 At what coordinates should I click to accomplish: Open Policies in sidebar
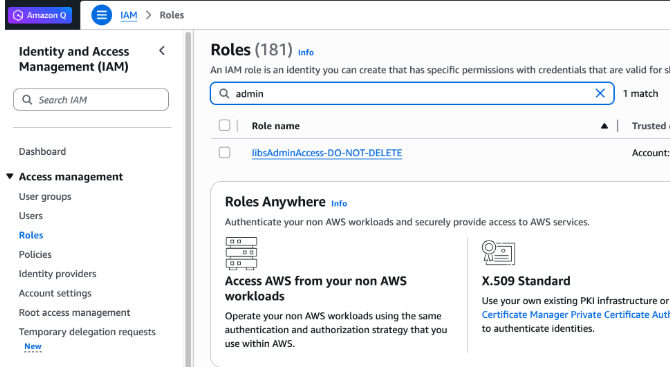point(35,255)
